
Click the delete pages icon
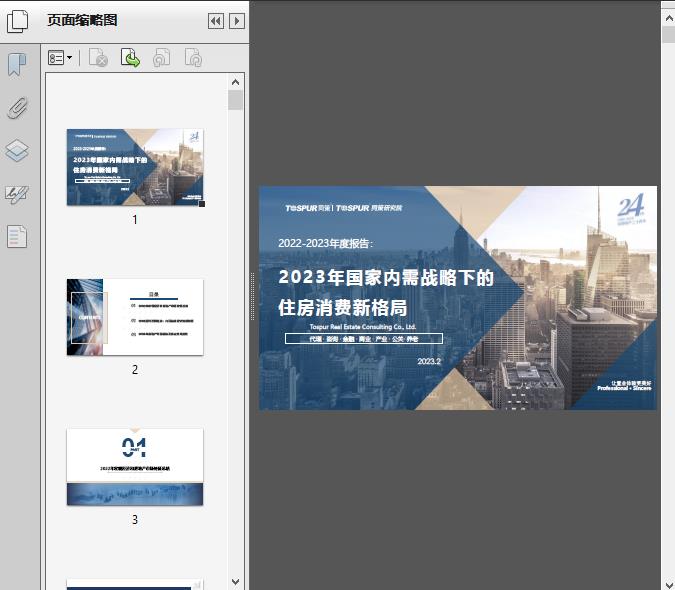pyautogui.click(x=98, y=58)
